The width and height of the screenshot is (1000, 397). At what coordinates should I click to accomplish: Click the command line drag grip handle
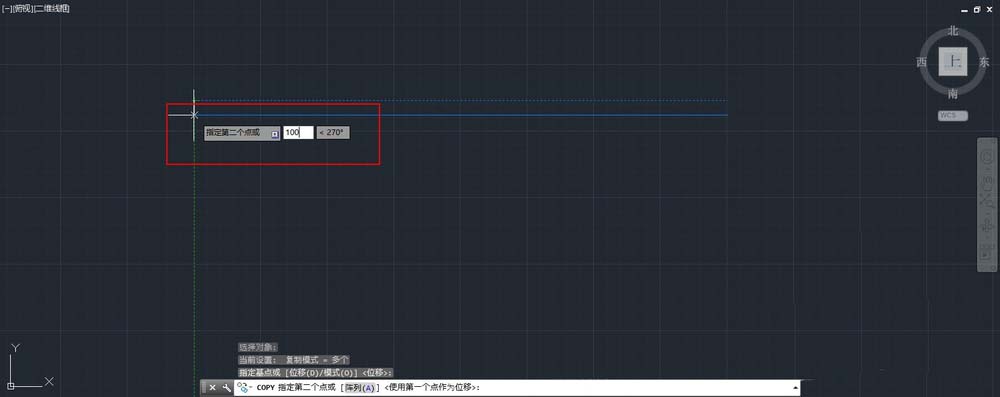click(x=203, y=387)
